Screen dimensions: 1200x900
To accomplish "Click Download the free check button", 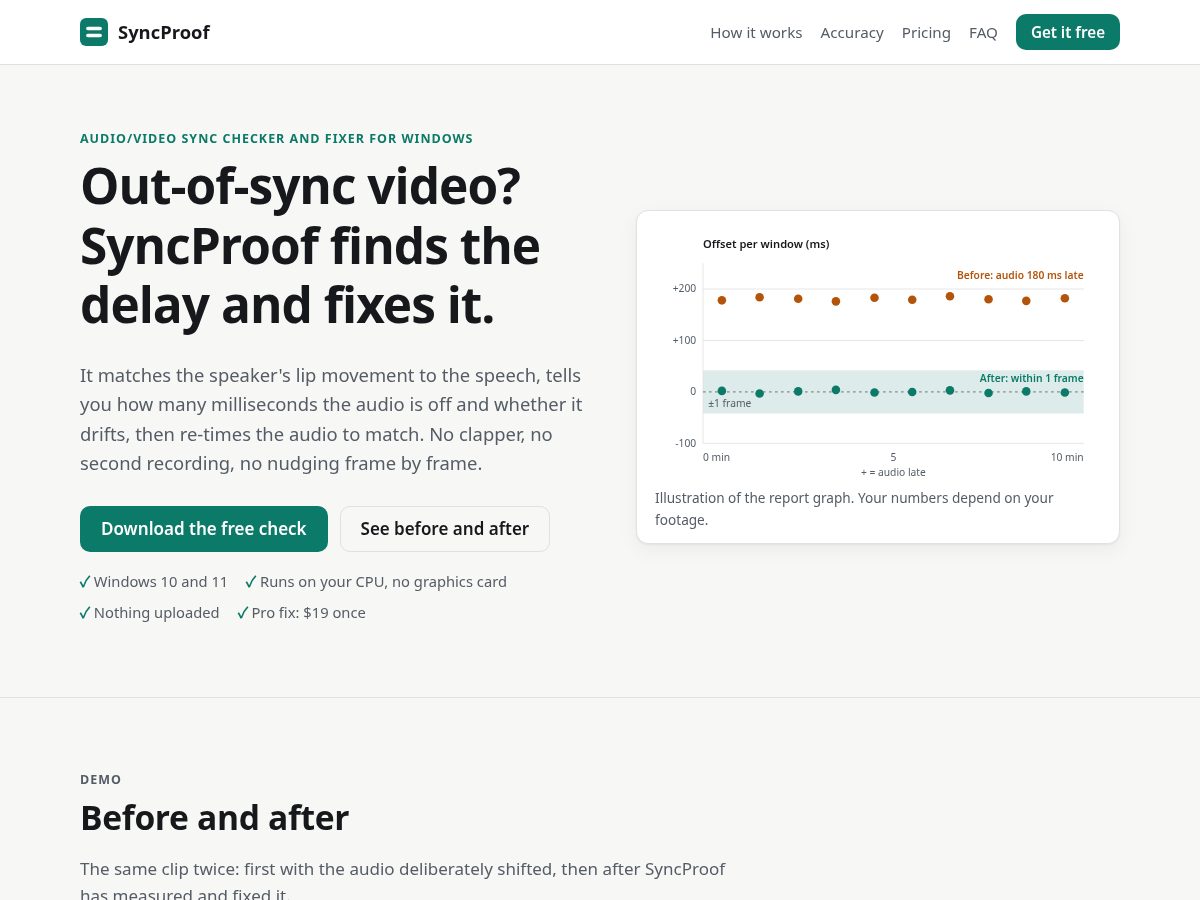I will (204, 529).
